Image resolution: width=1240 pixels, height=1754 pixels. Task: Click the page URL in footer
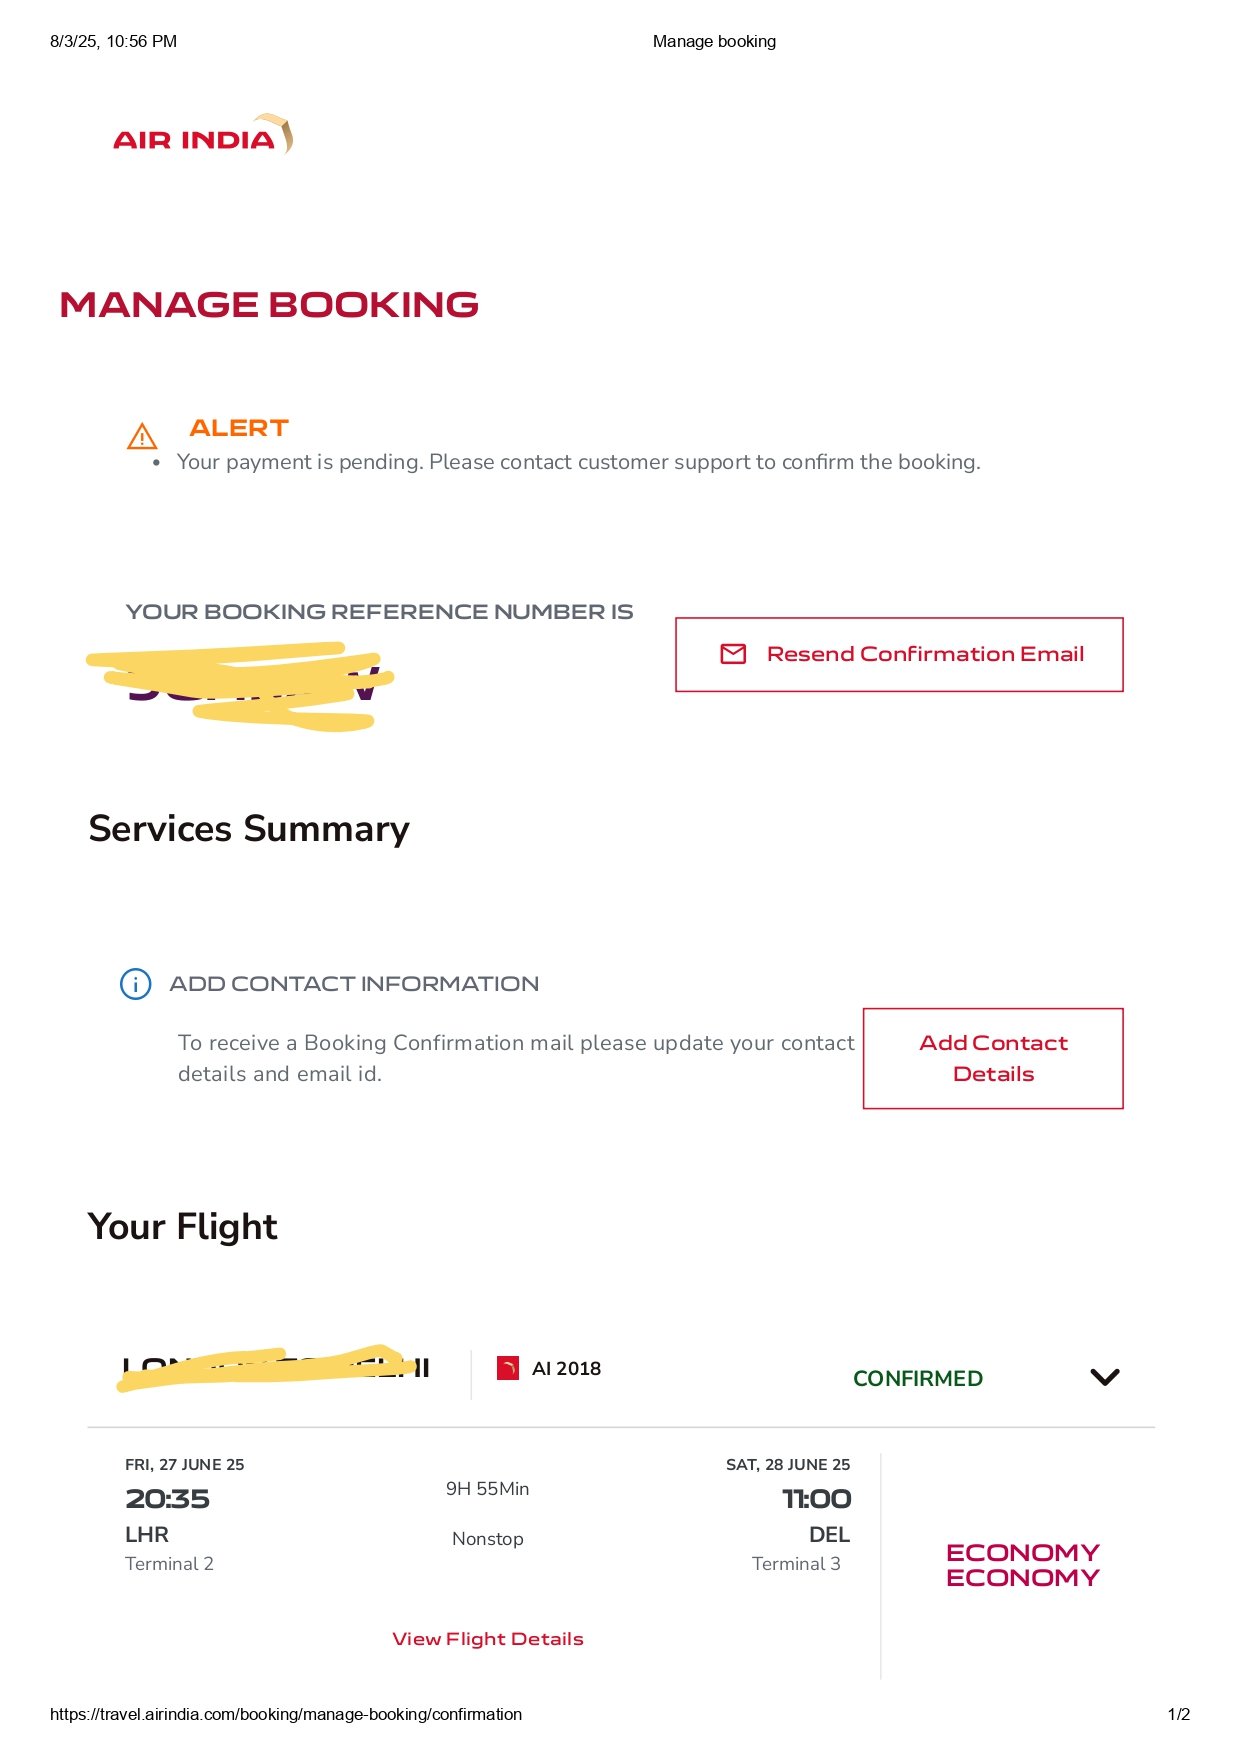(286, 1714)
